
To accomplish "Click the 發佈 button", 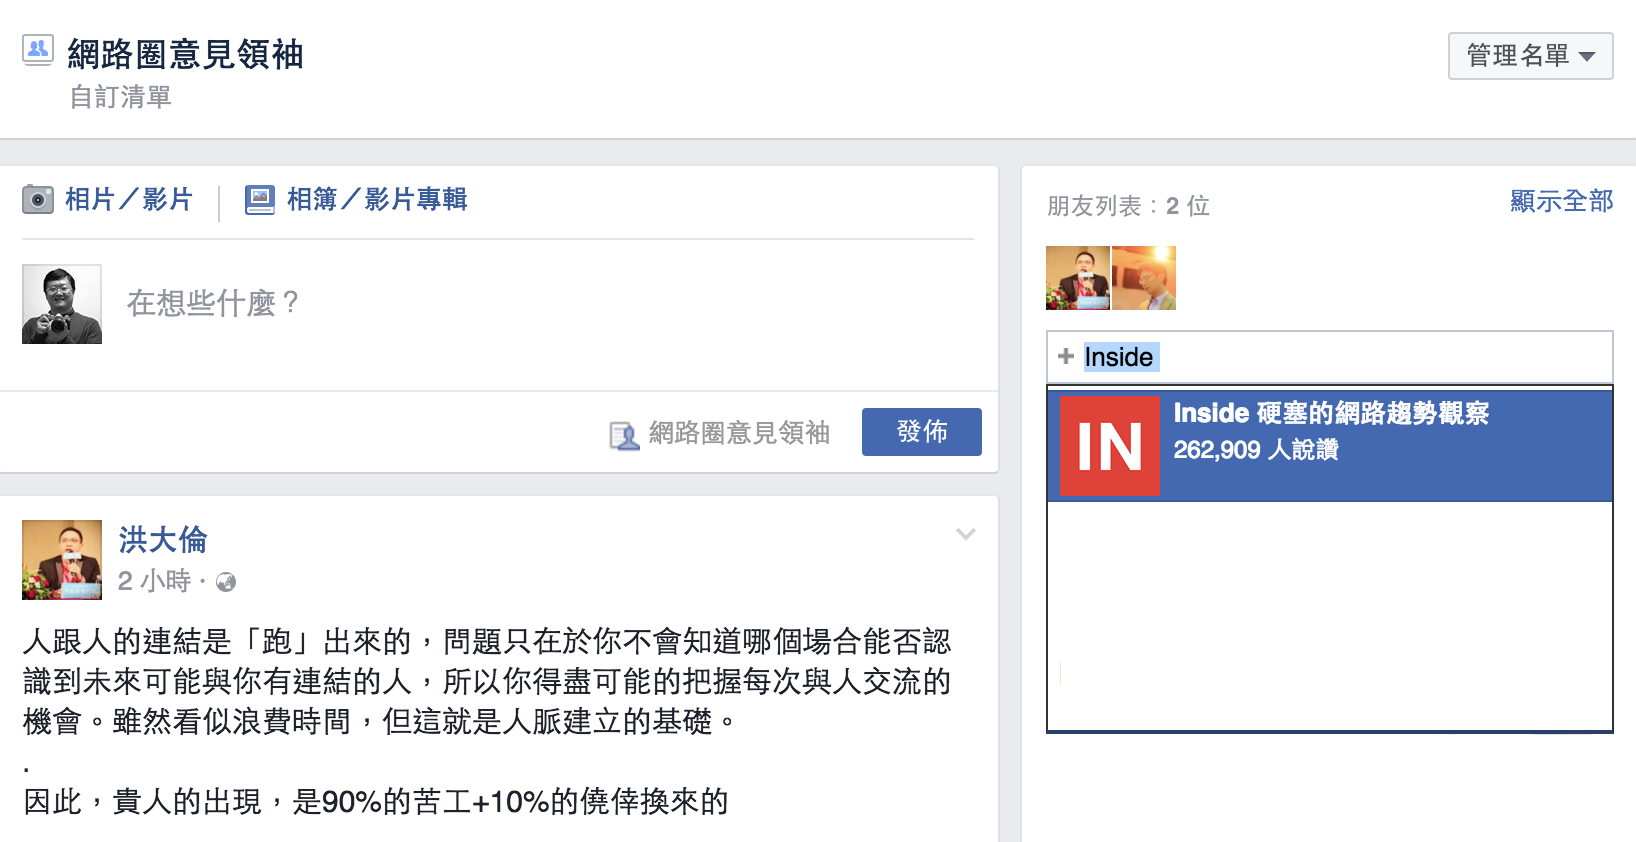I will (922, 432).
